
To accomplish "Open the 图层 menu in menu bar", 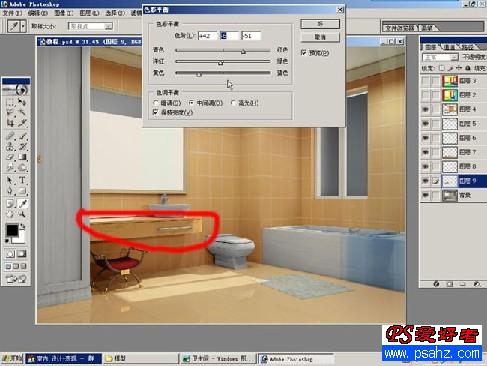I will click(x=89, y=13).
